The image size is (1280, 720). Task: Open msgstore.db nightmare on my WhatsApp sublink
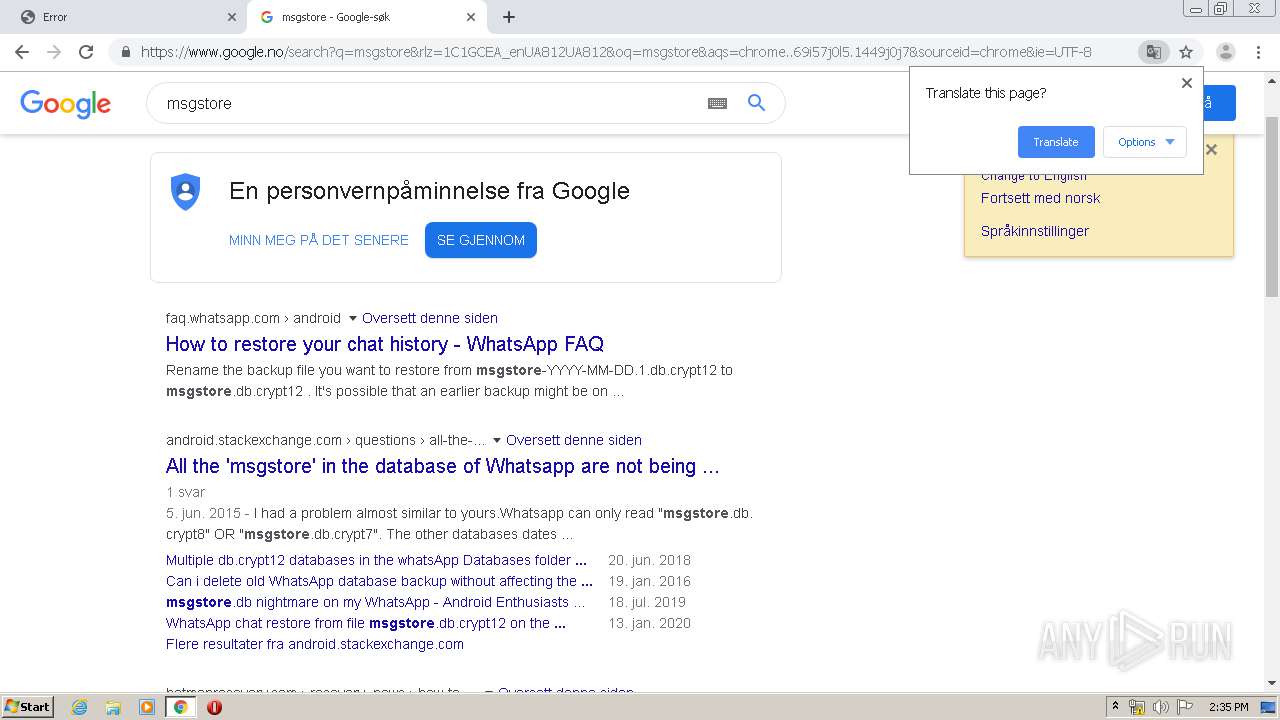tap(375, 602)
